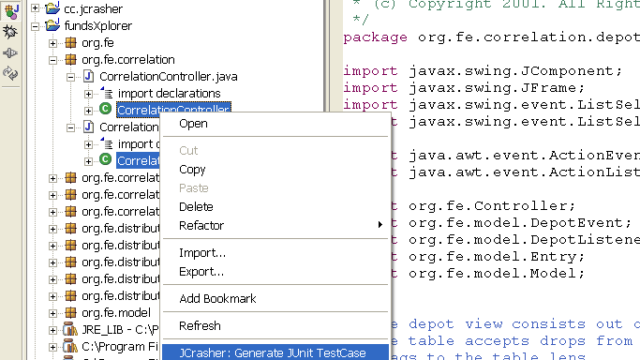This screenshot has width=640, height=360.
Task: Collapse the fundsXplorer project node
Action: point(35,26)
